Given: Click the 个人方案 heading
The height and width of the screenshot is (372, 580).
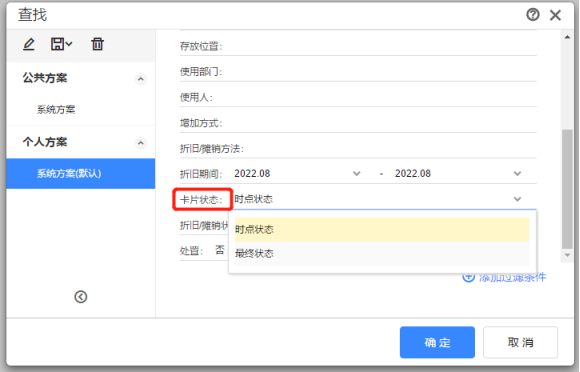Looking at the screenshot, I should pyautogui.click(x=45, y=142).
